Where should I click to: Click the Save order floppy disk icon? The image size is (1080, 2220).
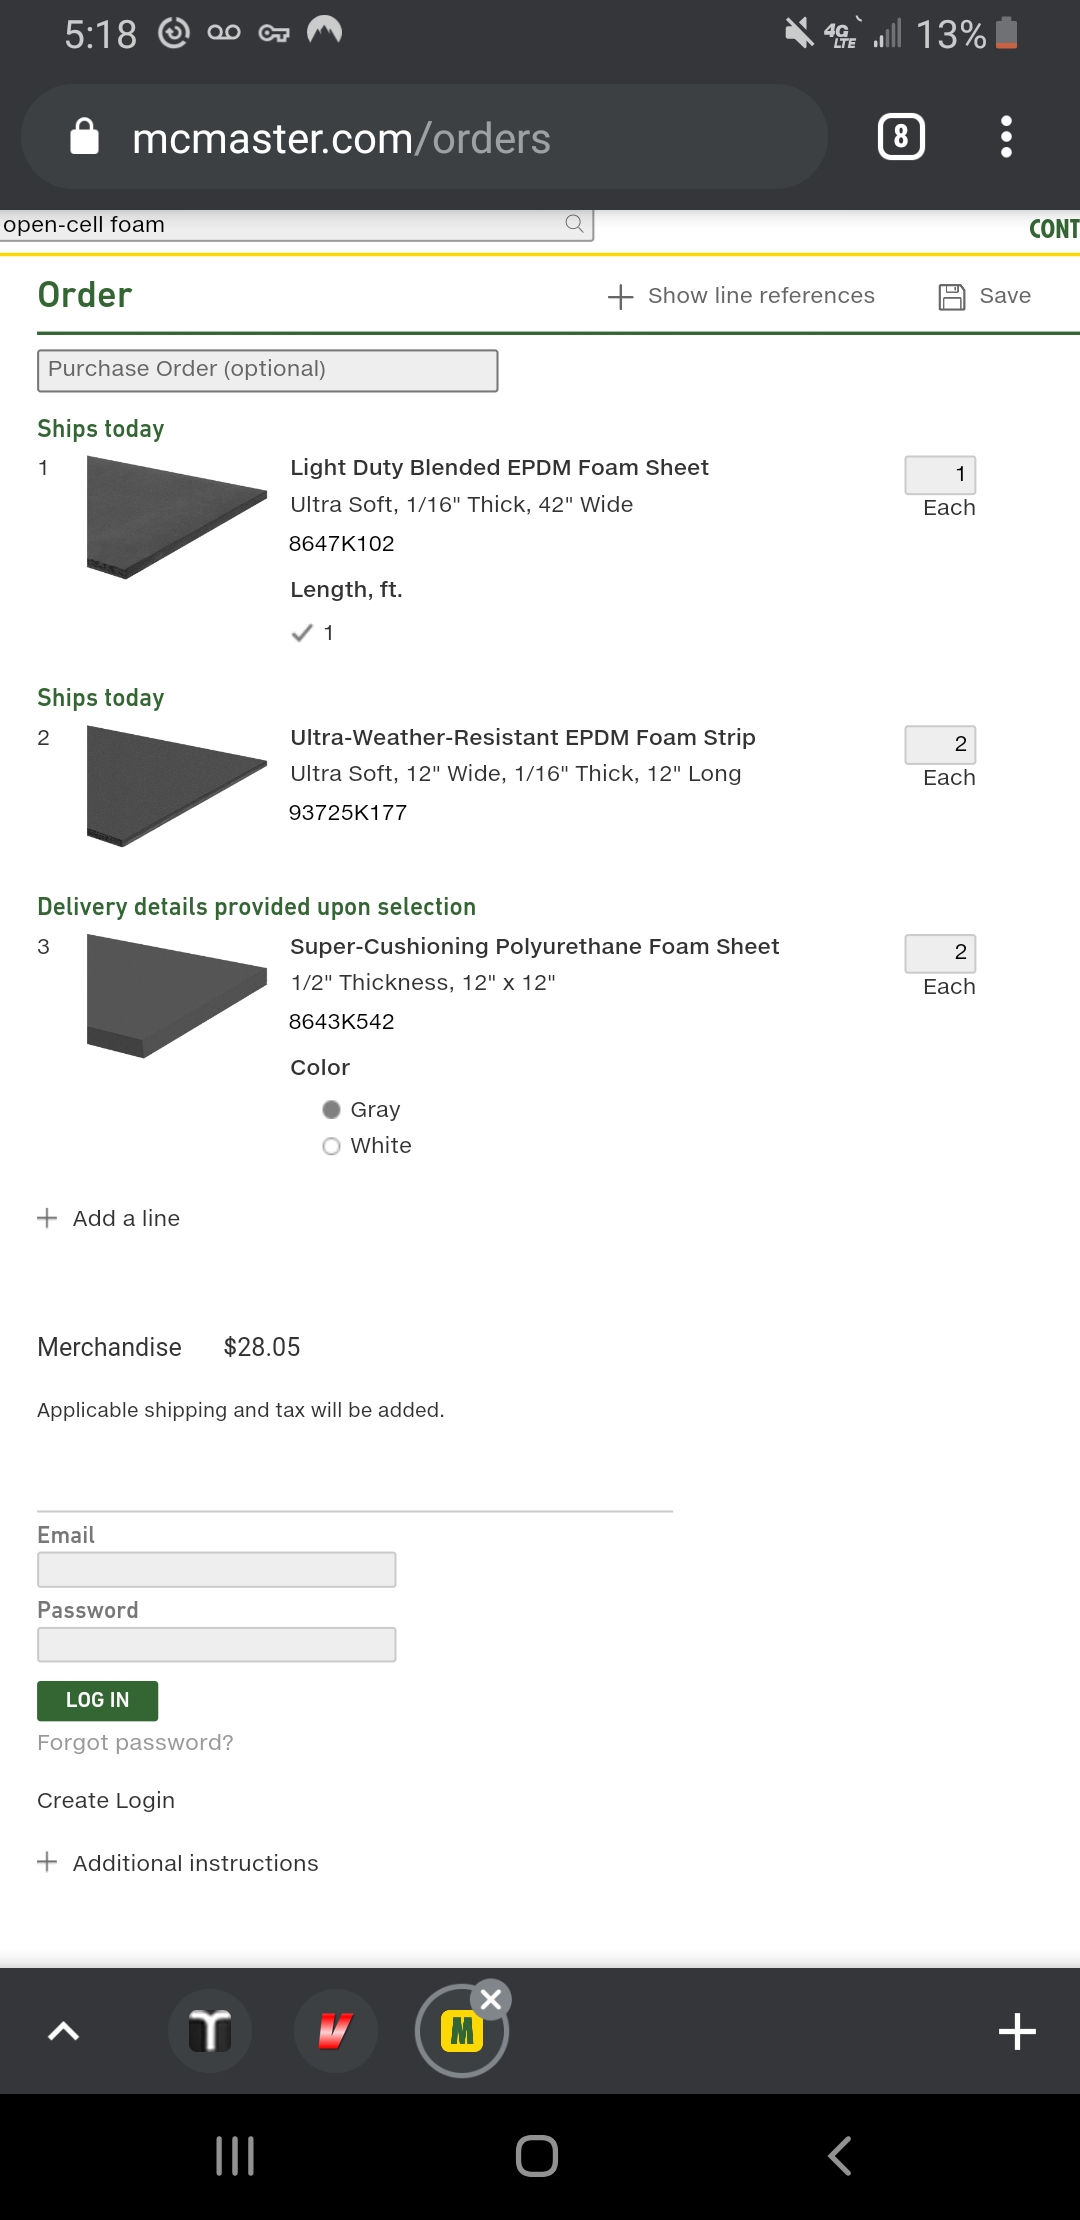[952, 296]
